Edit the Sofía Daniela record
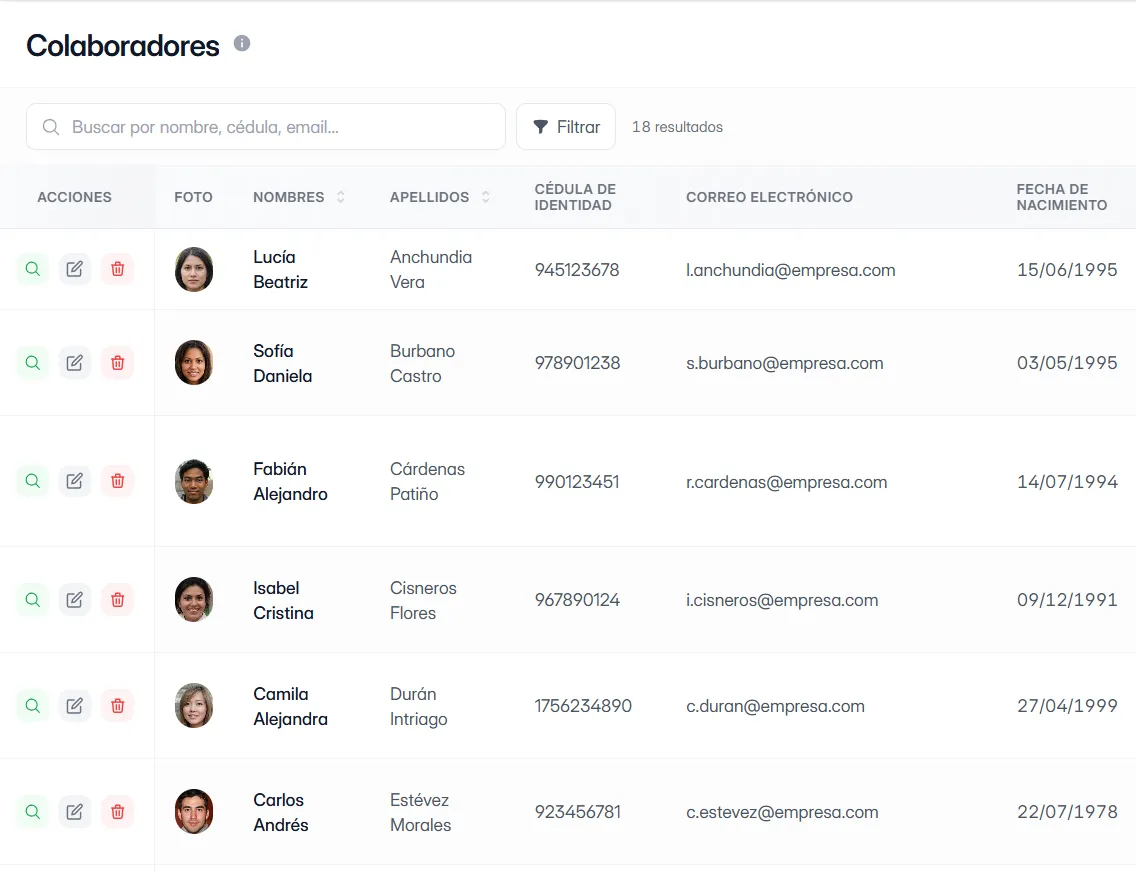The width and height of the screenshot is (1136, 872). coord(75,363)
